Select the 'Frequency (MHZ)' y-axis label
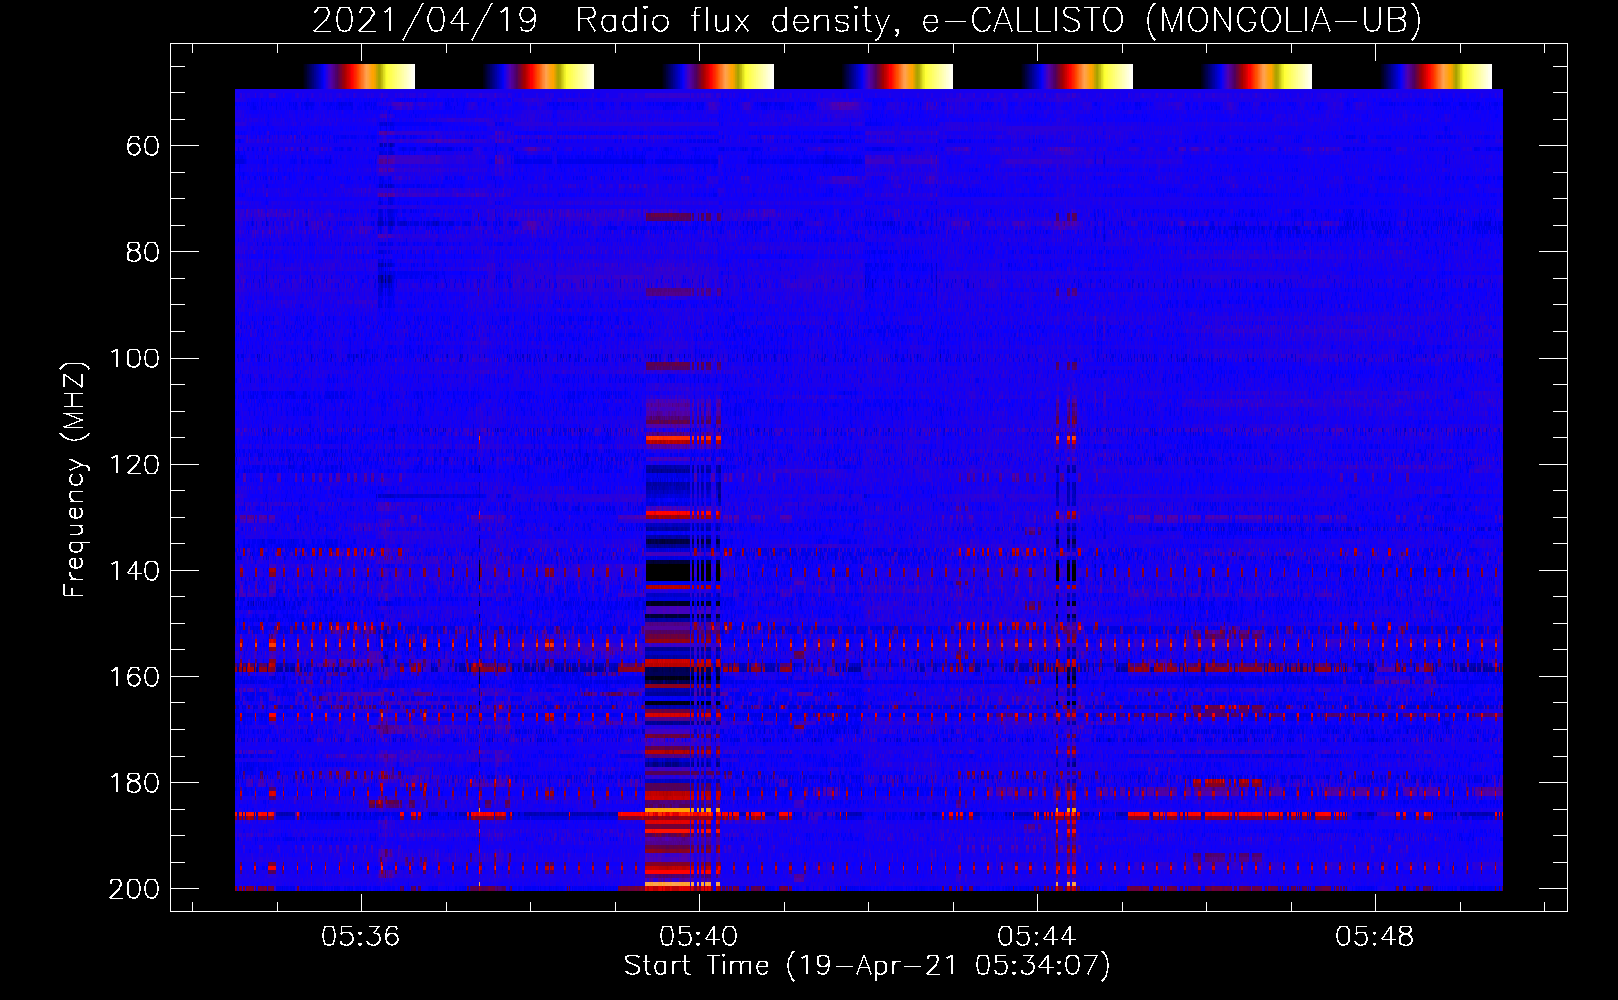 (x=75, y=480)
